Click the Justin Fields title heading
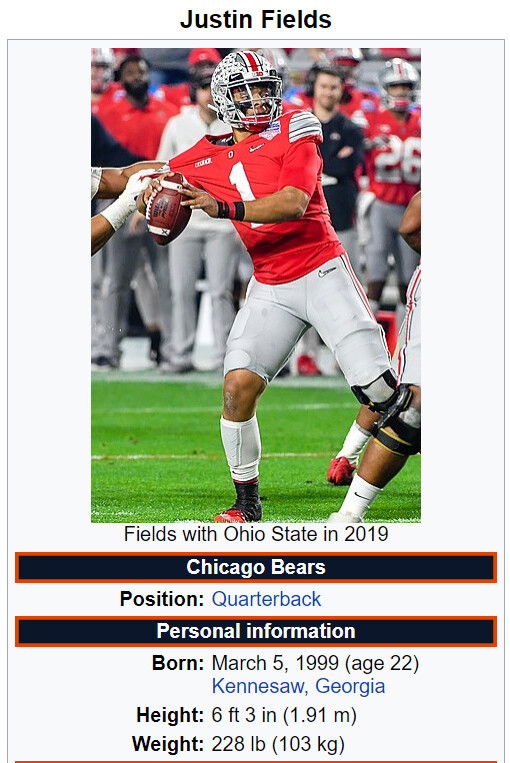Viewport: 510px width, 763px height. pyautogui.click(x=255, y=19)
